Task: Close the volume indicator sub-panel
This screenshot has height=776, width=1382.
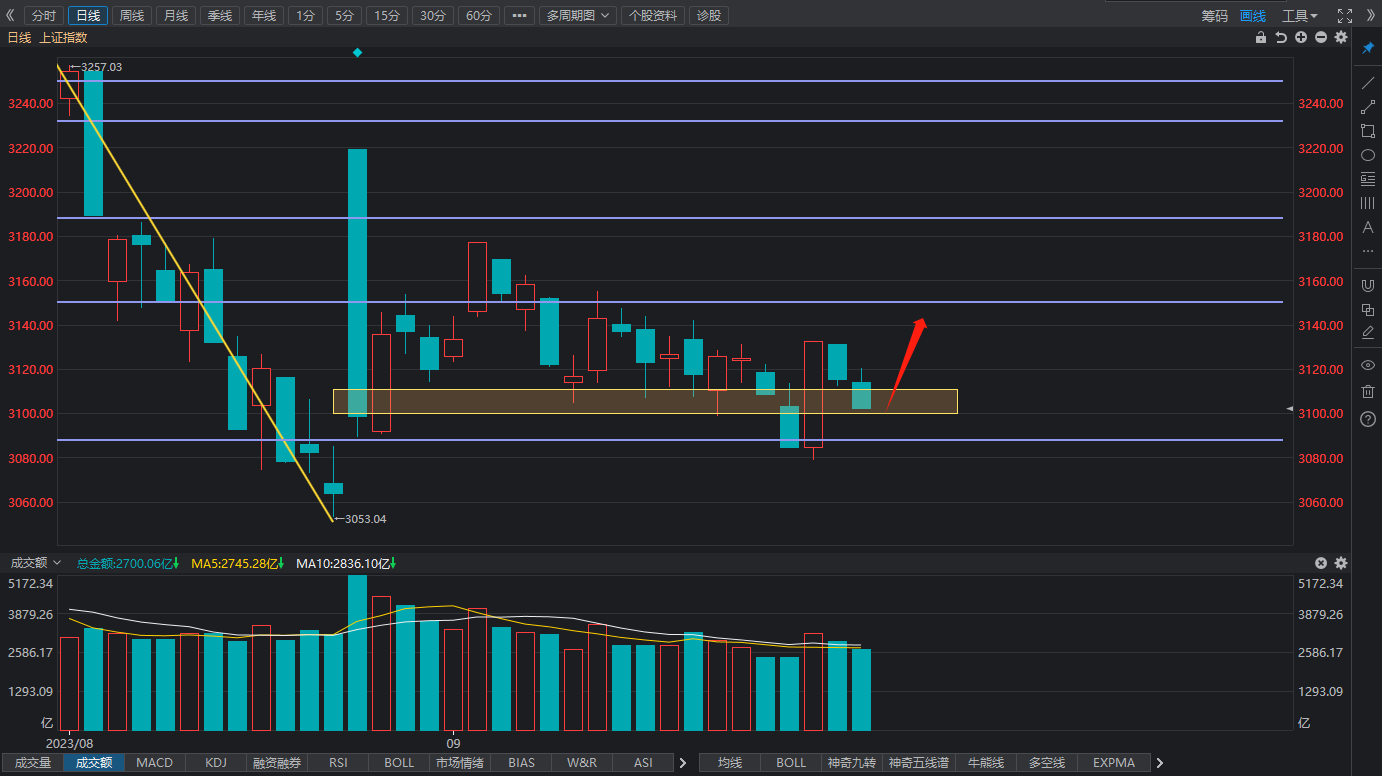Action: (1321, 563)
